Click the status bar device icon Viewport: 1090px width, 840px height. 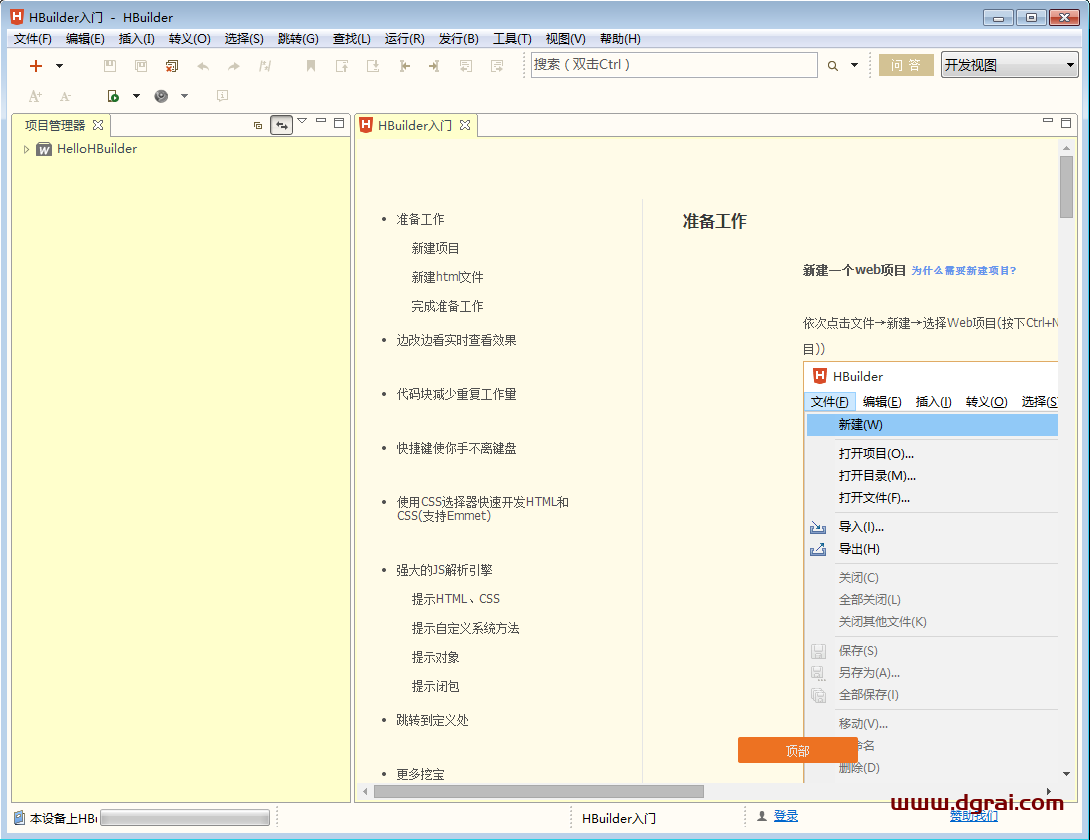coord(19,818)
